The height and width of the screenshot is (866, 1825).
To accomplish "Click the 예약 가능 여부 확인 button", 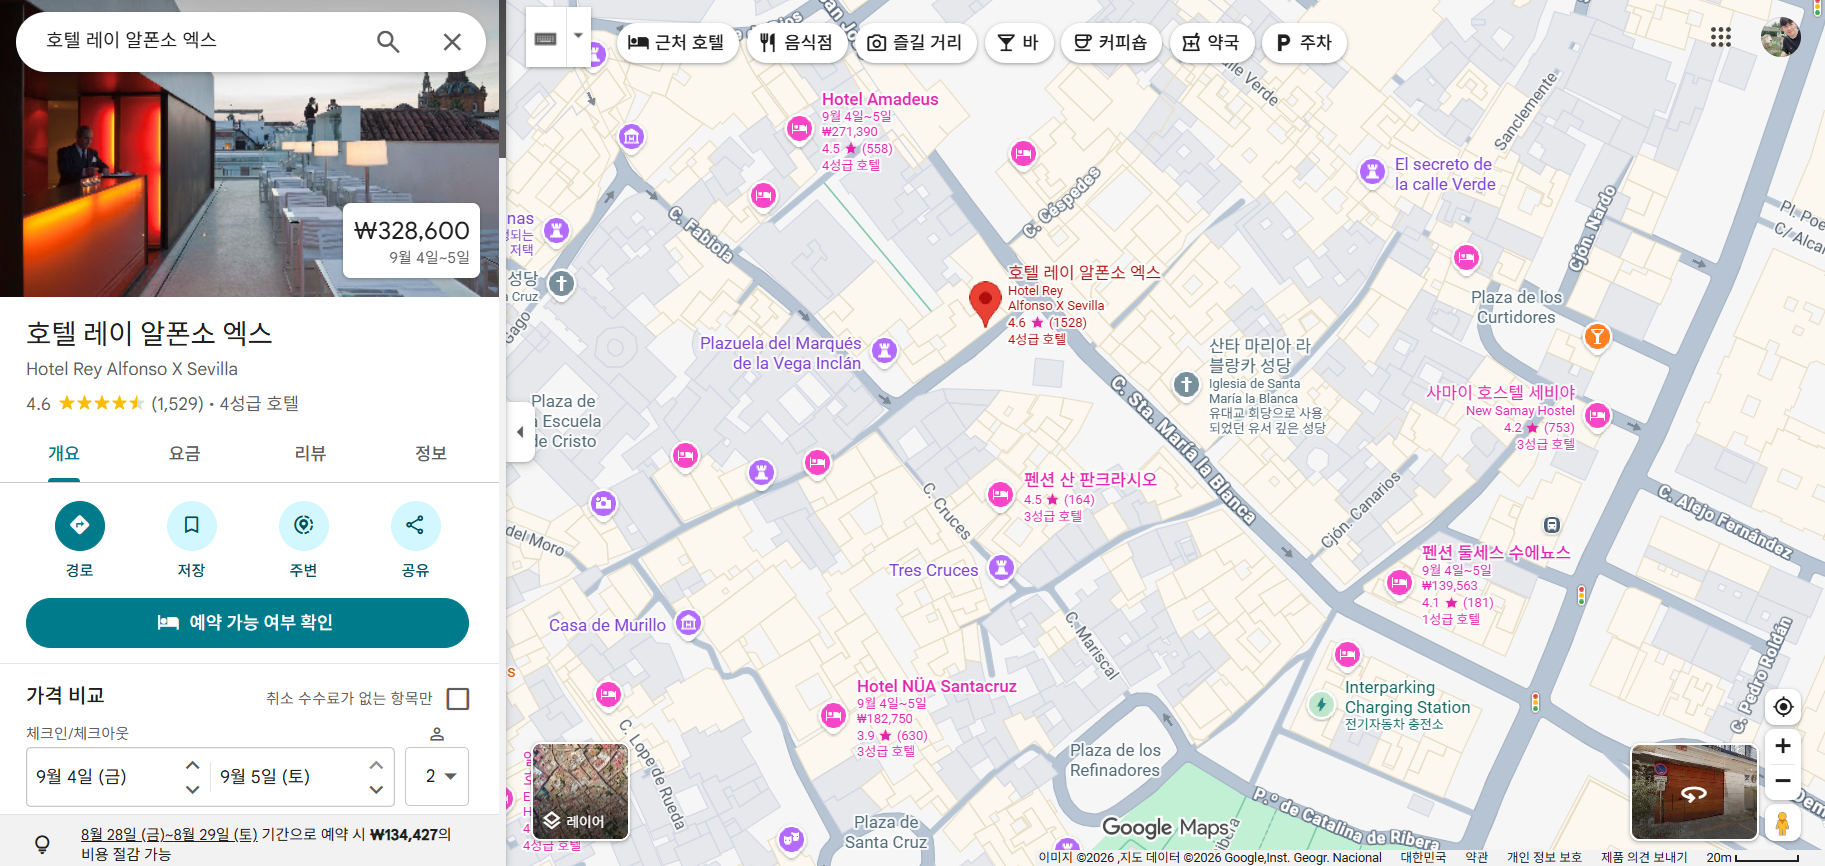I will [247, 623].
